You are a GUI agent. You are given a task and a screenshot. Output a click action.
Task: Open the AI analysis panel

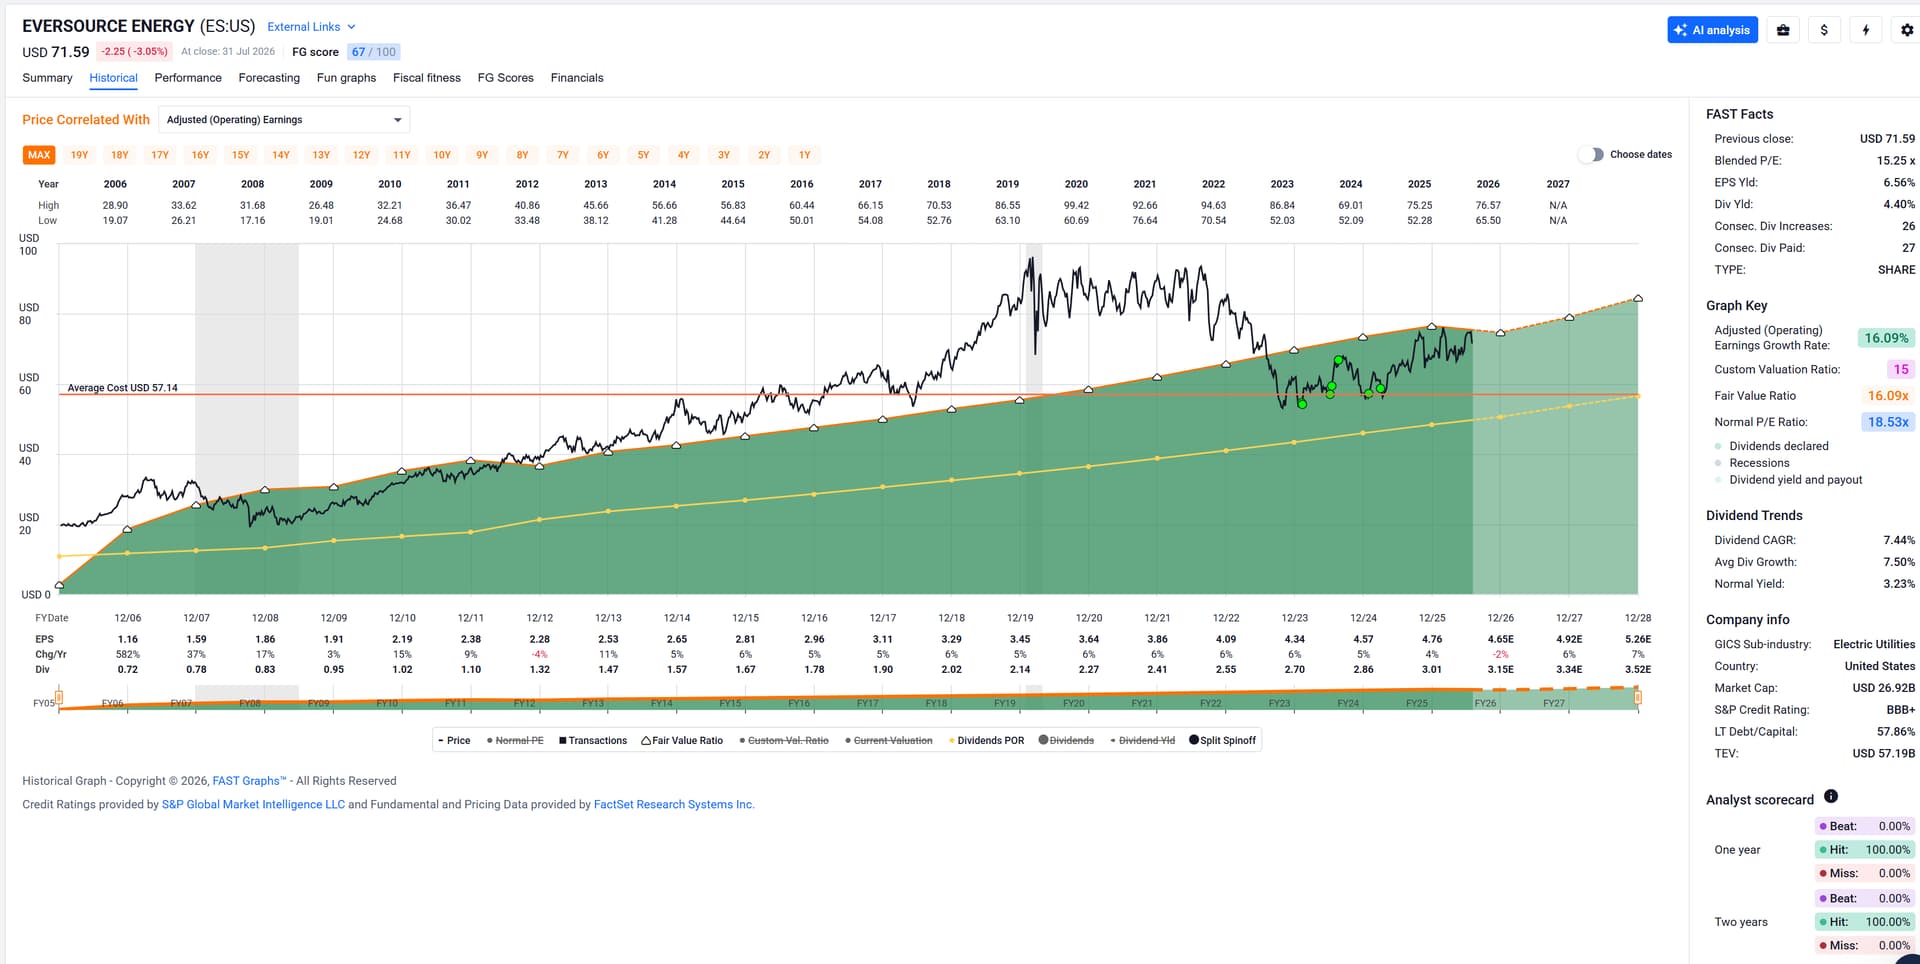point(1712,30)
